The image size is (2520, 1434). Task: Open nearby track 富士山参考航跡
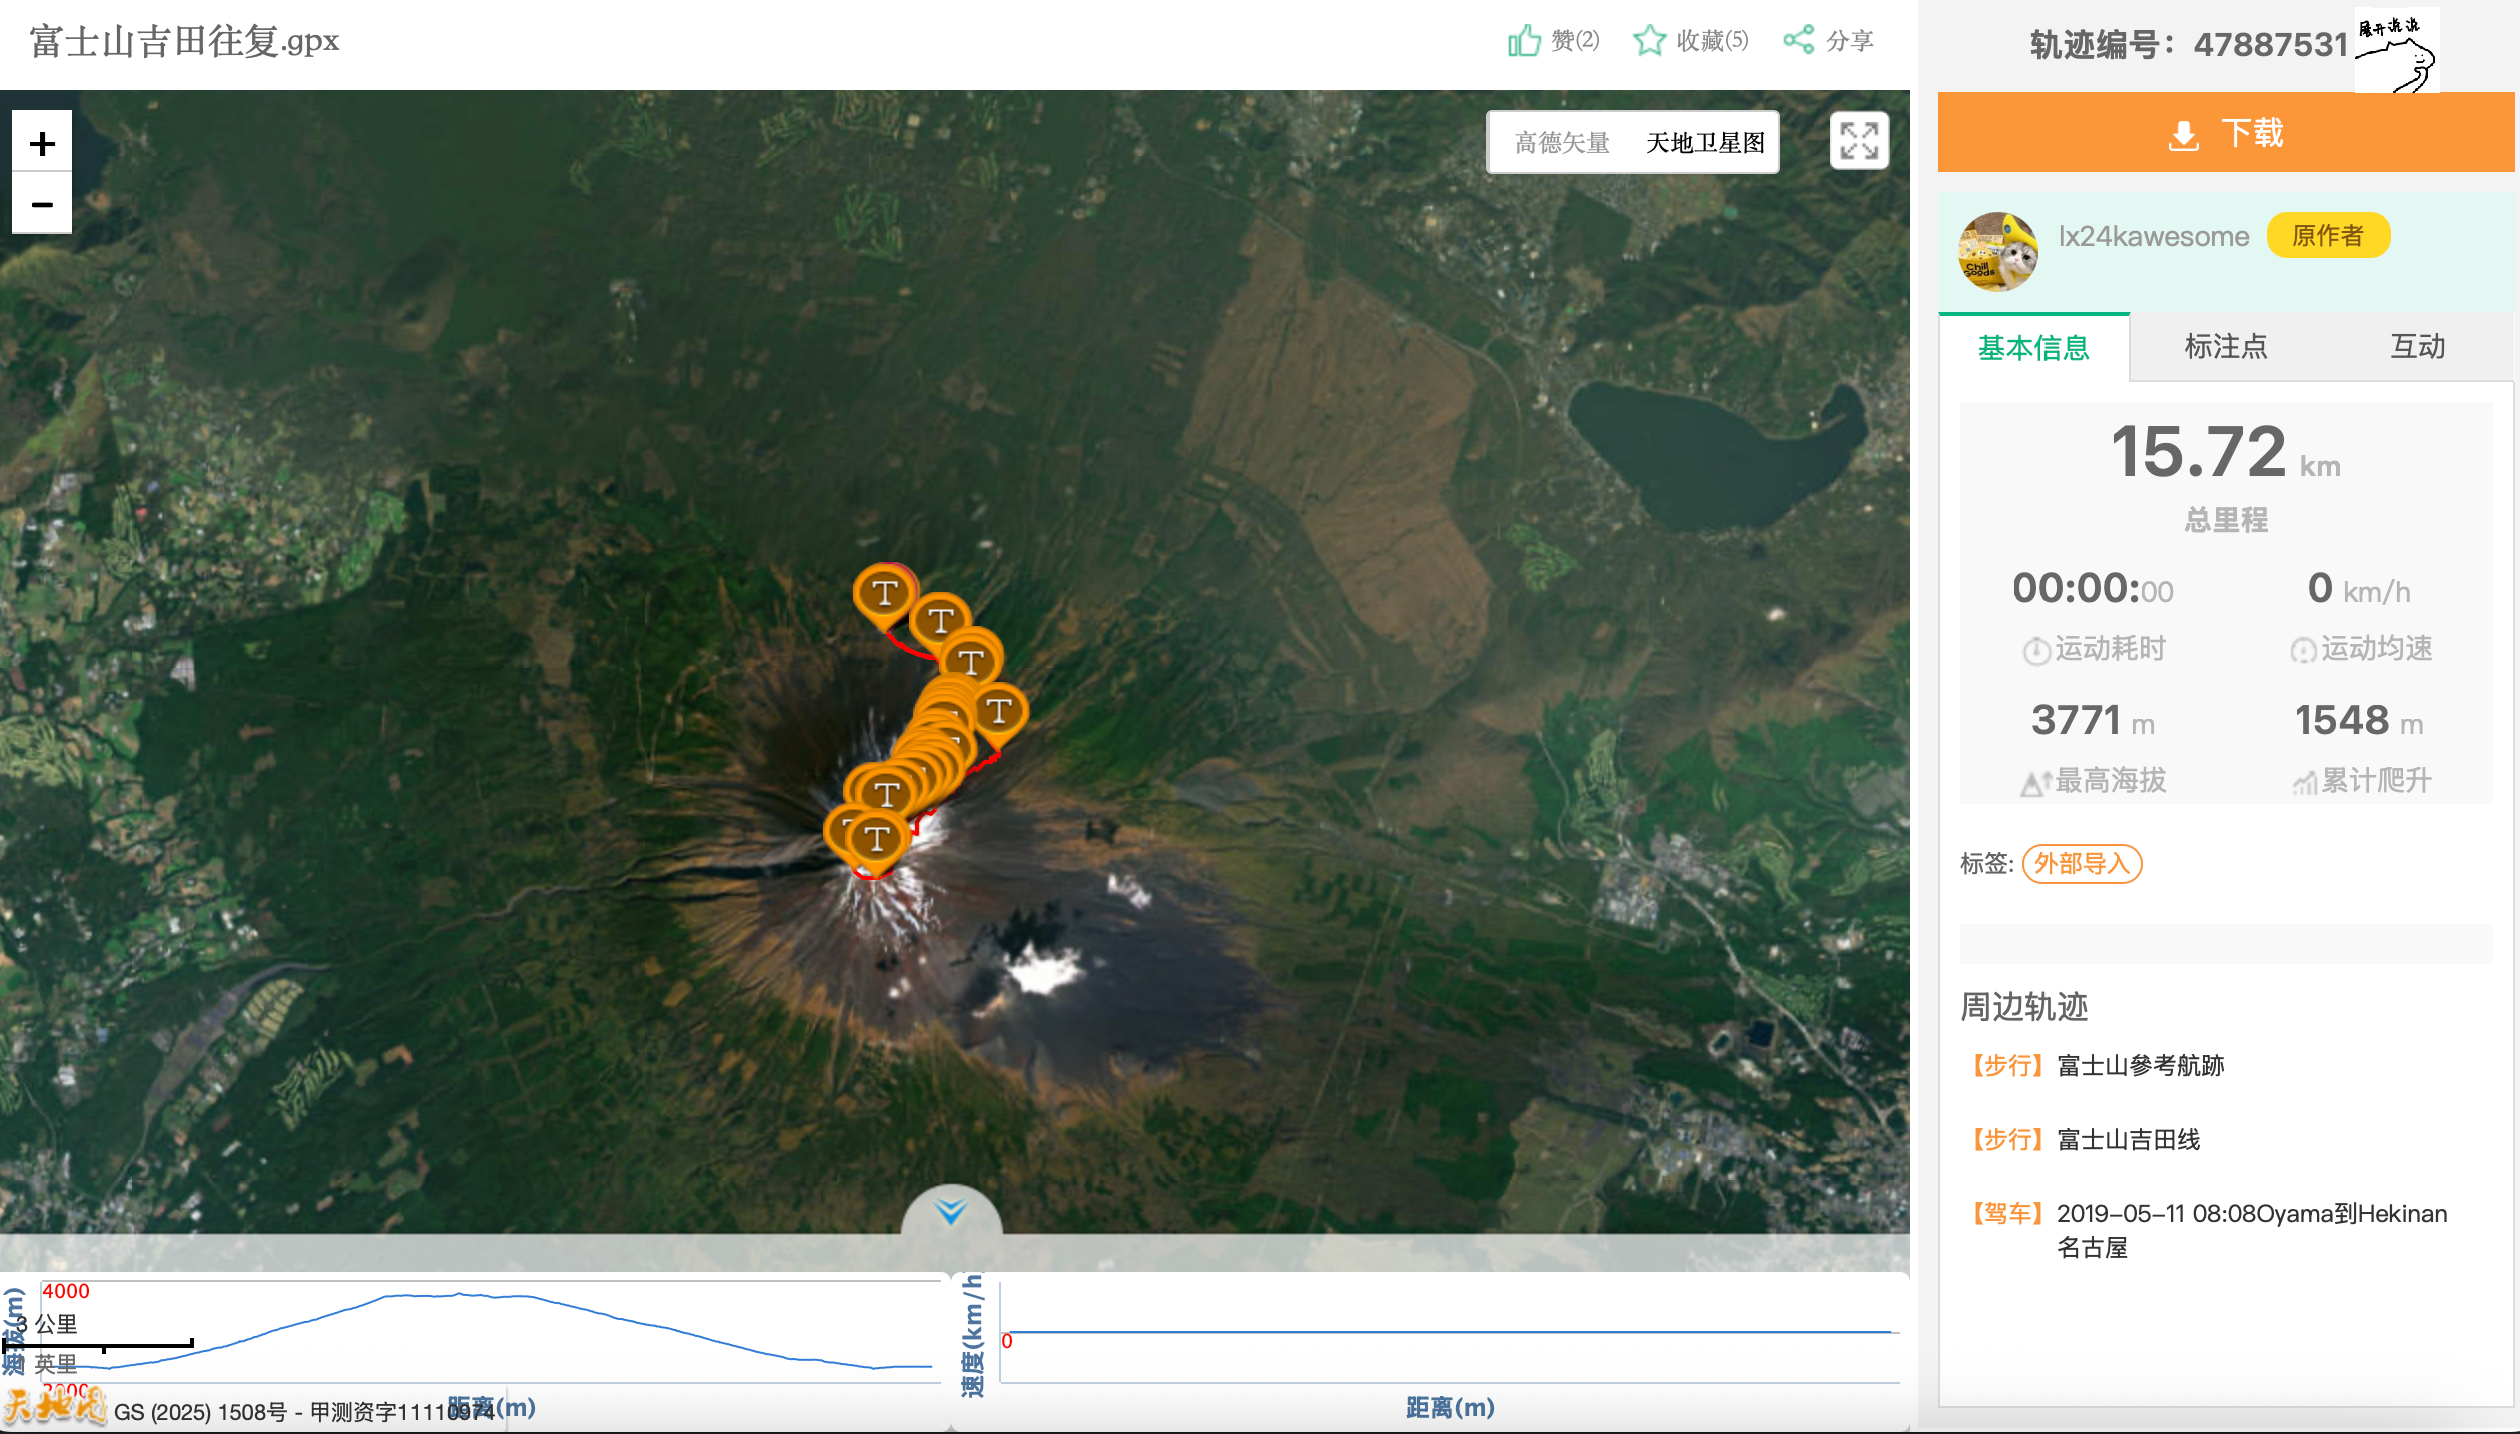pyautogui.click(x=2140, y=1066)
